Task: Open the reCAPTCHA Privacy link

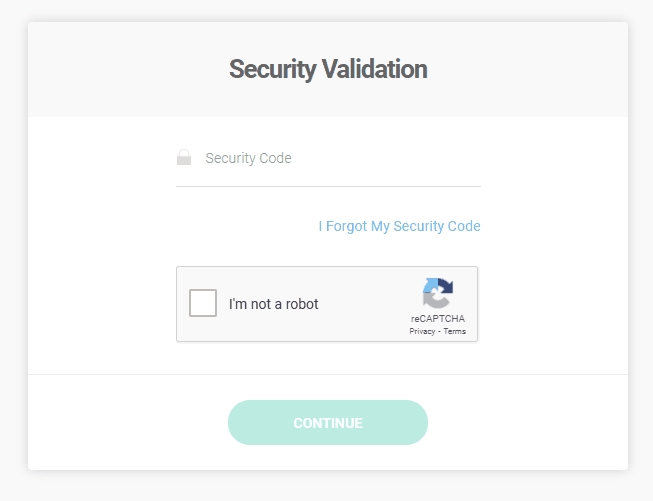Action: [x=422, y=331]
